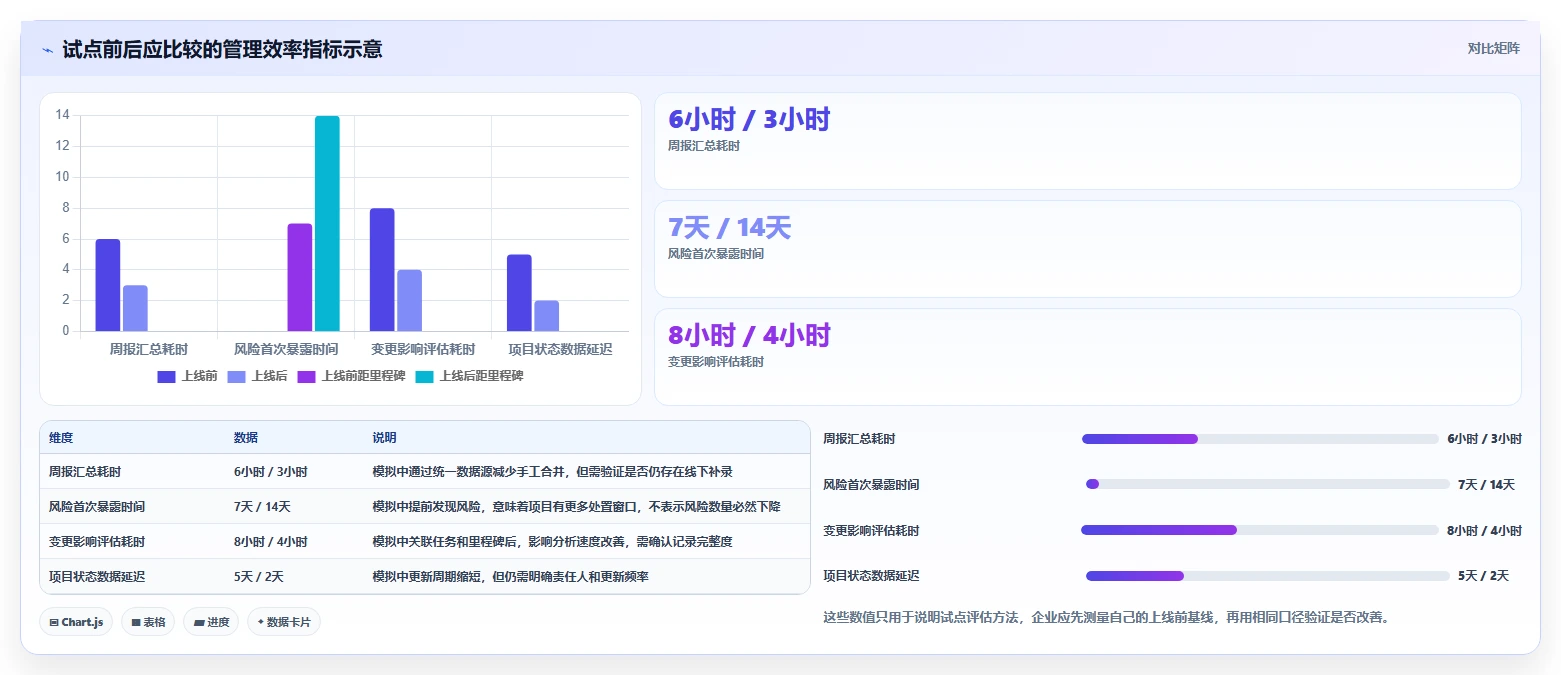Viewport: 1561px width, 675px height.
Task: Click the 进度 tag
Action: point(211,622)
